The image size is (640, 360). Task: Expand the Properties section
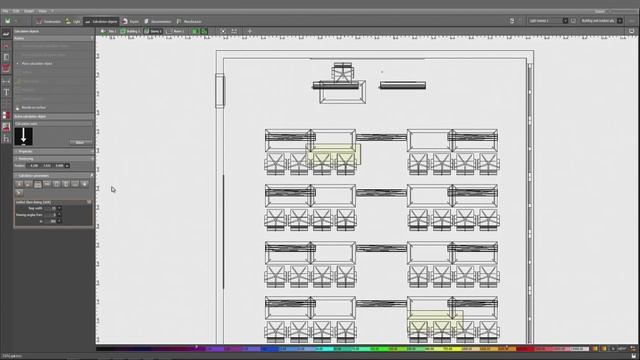click(x=54, y=151)
